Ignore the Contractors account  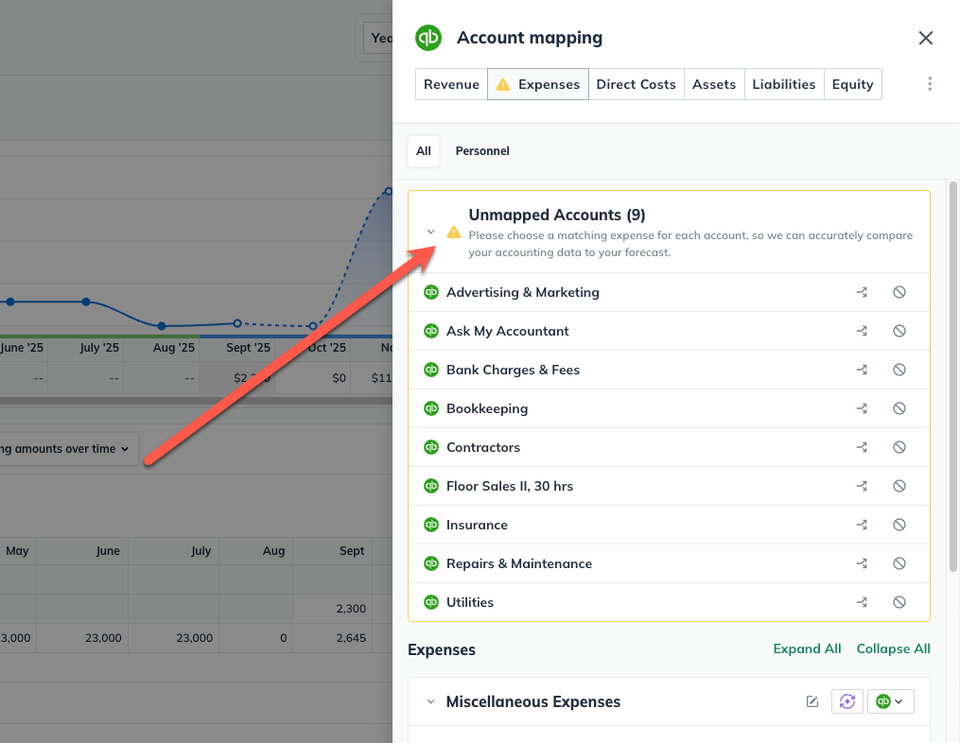tap(899, 447)
